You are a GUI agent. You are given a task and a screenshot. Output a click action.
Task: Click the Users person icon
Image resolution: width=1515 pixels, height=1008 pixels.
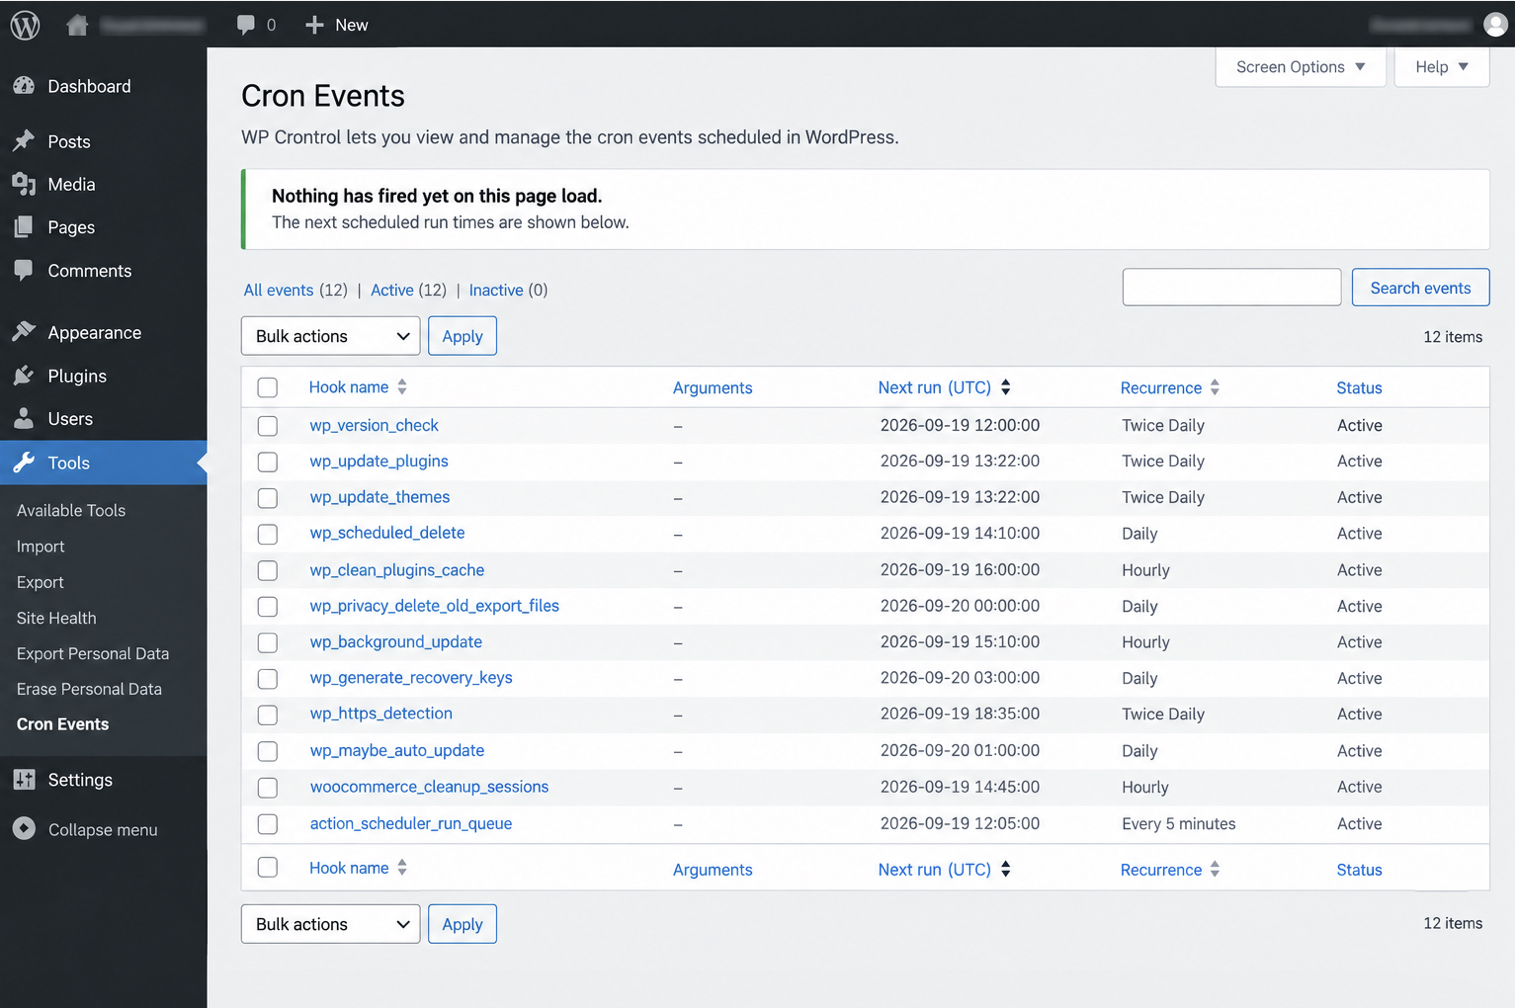(x=24, y=418)
